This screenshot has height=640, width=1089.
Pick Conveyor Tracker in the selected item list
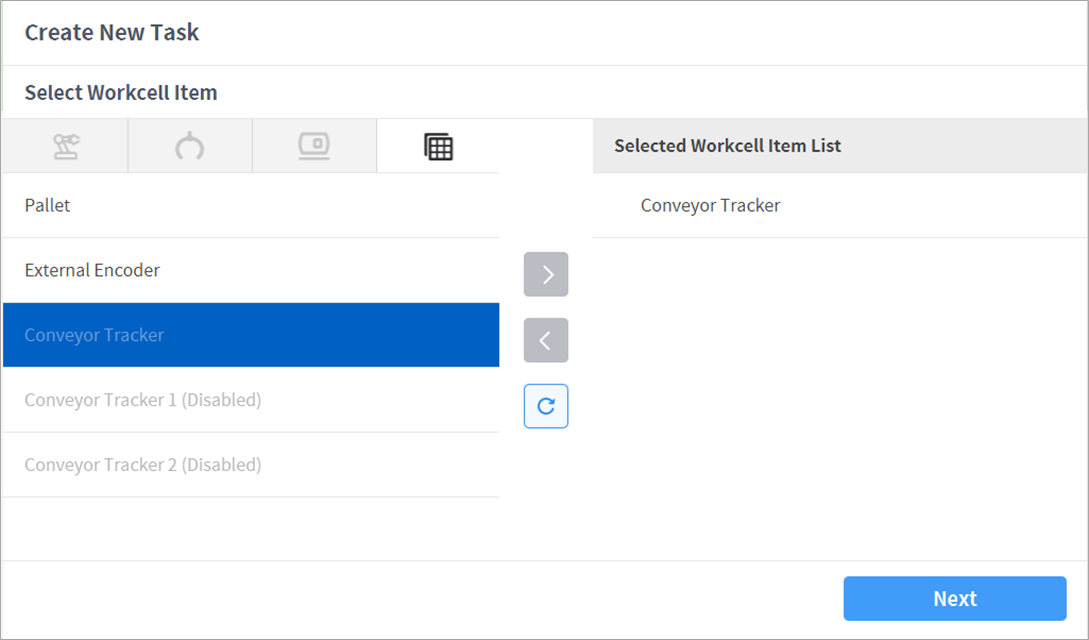pyautogui.click(x=710, y=206)
